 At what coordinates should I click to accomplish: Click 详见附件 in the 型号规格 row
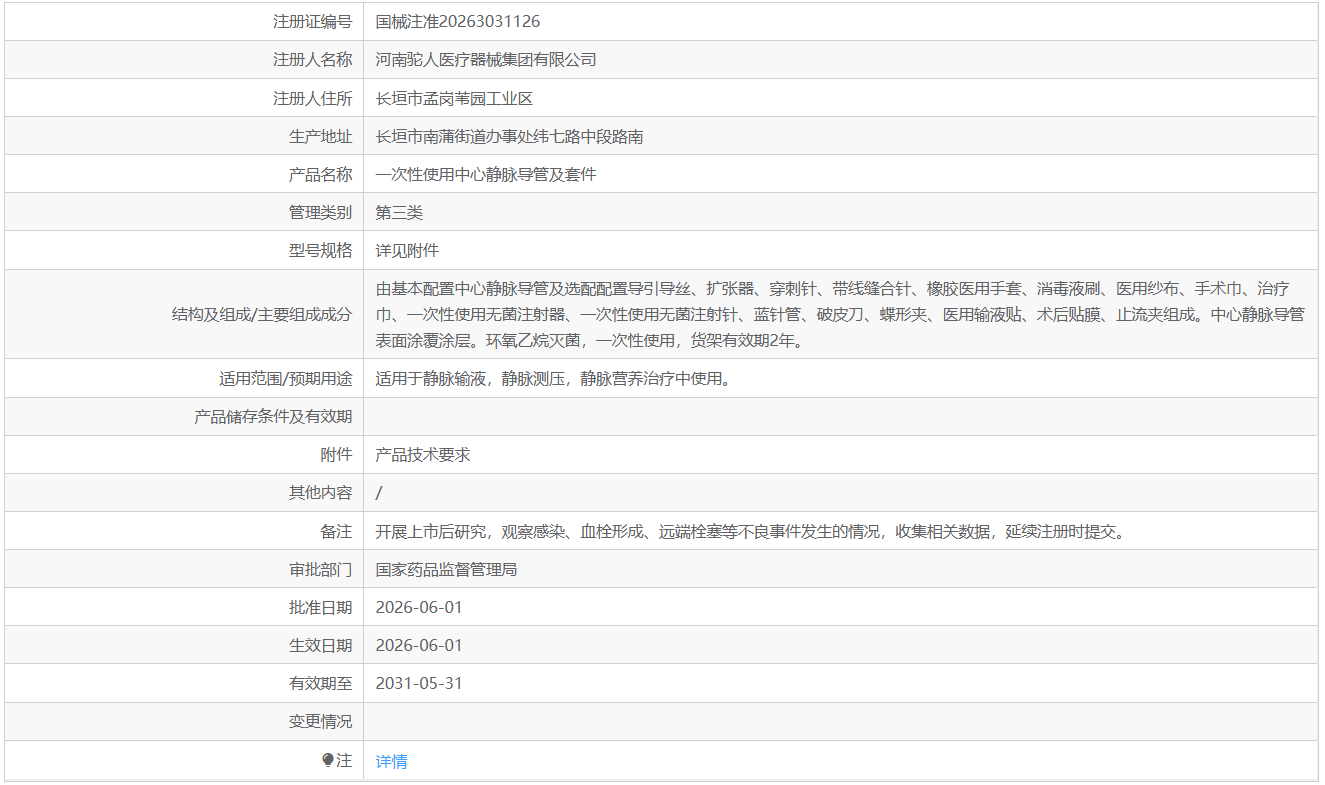tap(407, 250)
